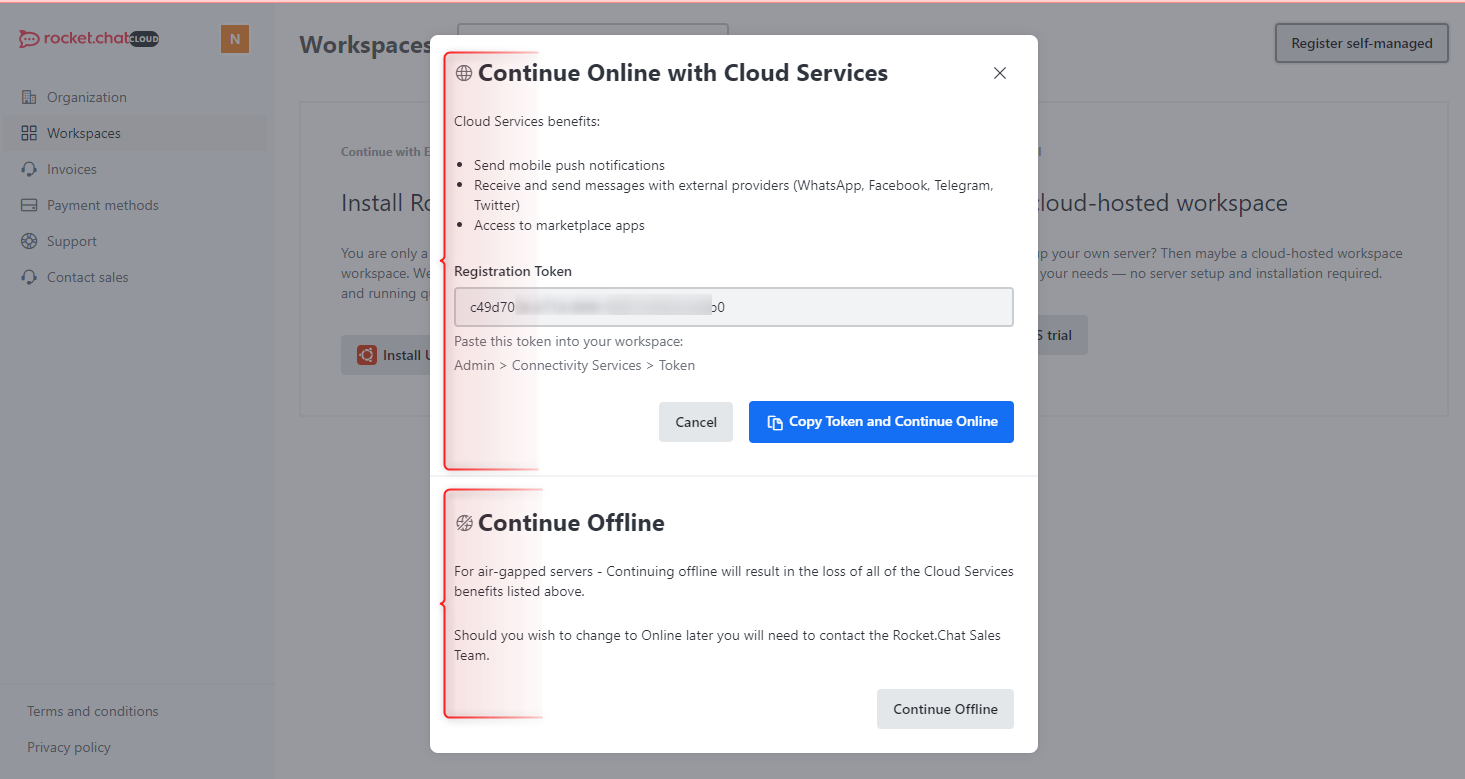Click Send mobile push notifications bullet

tap(569, 165)
